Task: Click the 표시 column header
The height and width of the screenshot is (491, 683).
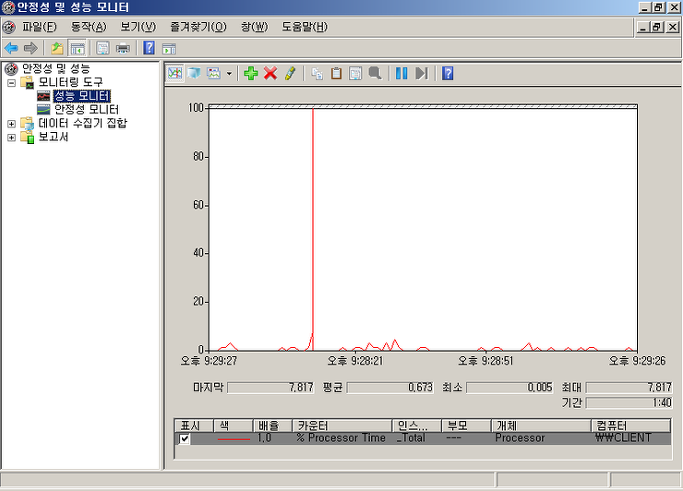Action: click(x=194, y=426)
